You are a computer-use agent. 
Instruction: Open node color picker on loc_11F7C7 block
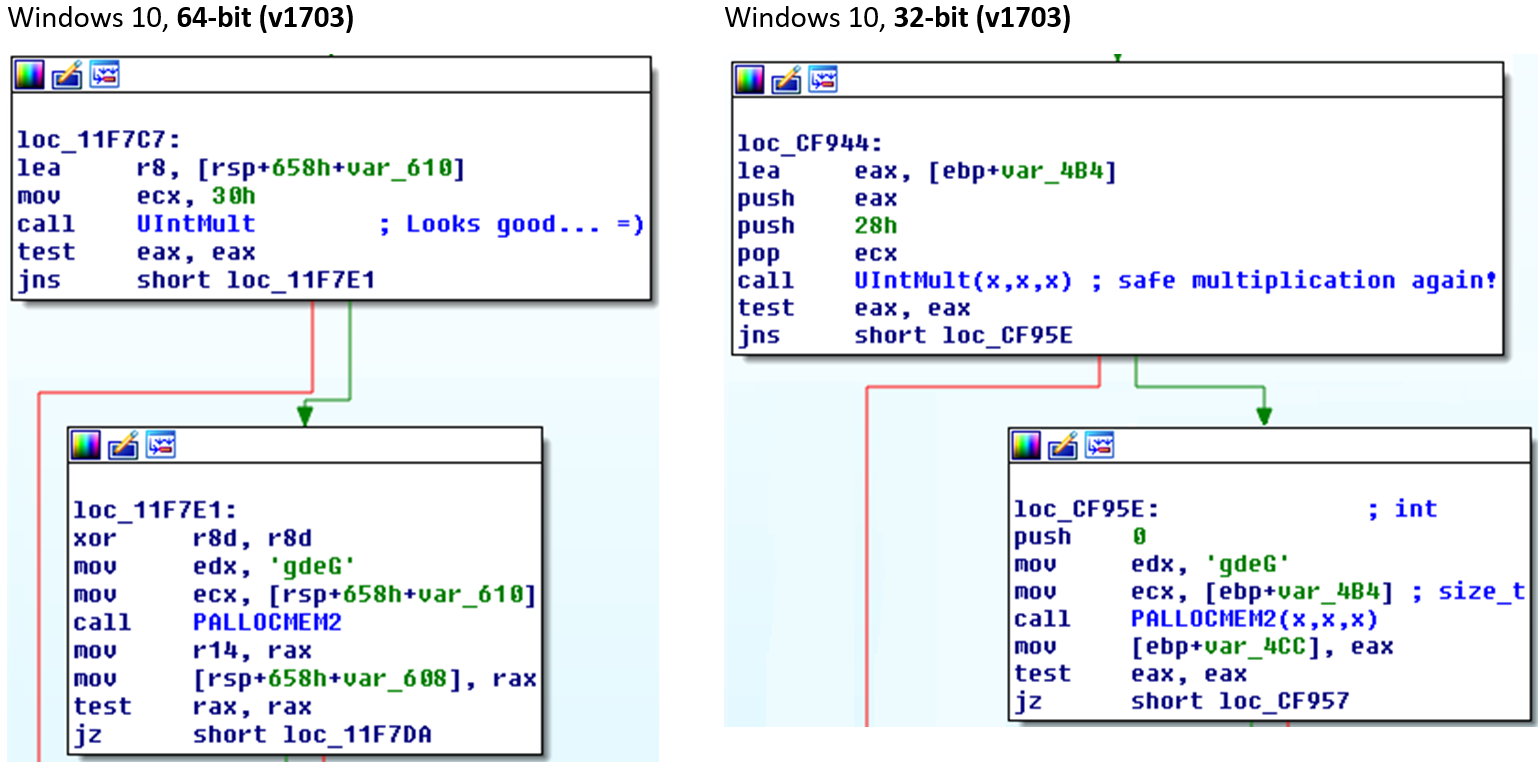pyautogui.click(x=30, y=75)
